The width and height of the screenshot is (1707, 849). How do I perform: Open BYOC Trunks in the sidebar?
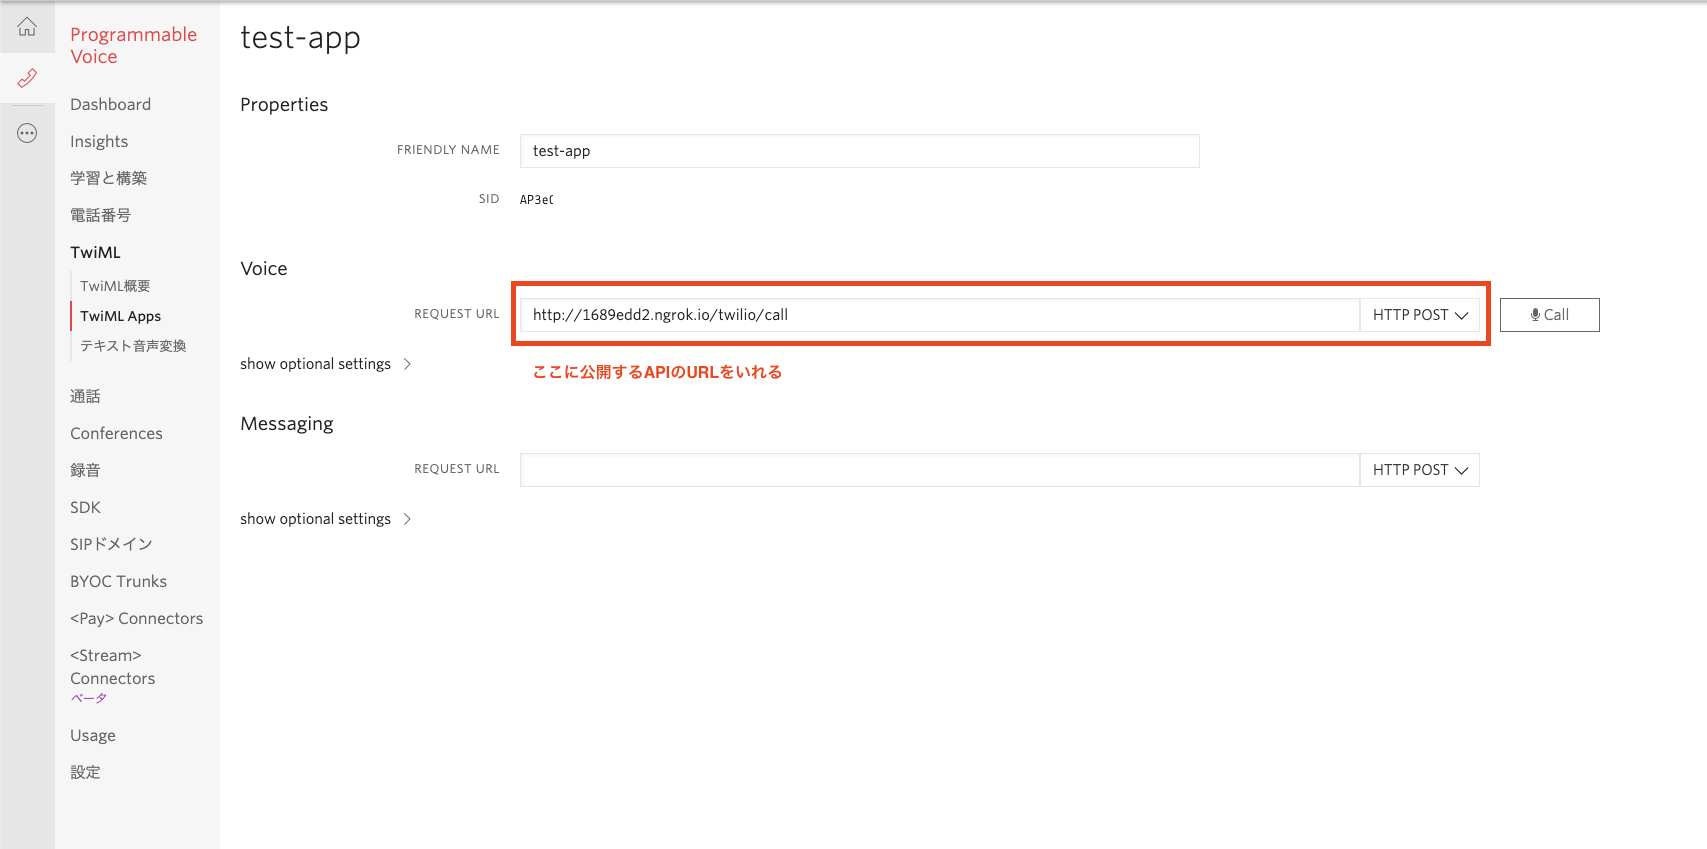tap(118, 581)
